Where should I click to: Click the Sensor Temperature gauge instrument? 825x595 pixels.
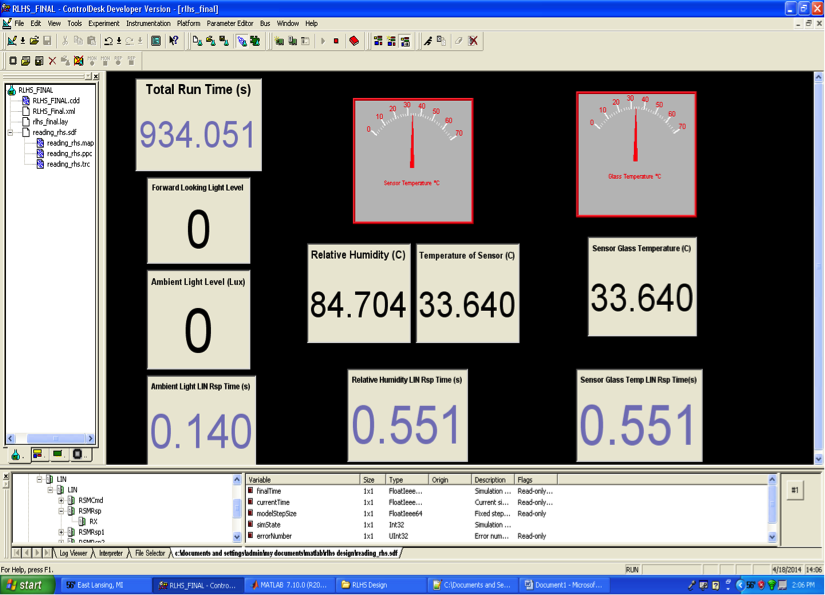coord(413,160)
